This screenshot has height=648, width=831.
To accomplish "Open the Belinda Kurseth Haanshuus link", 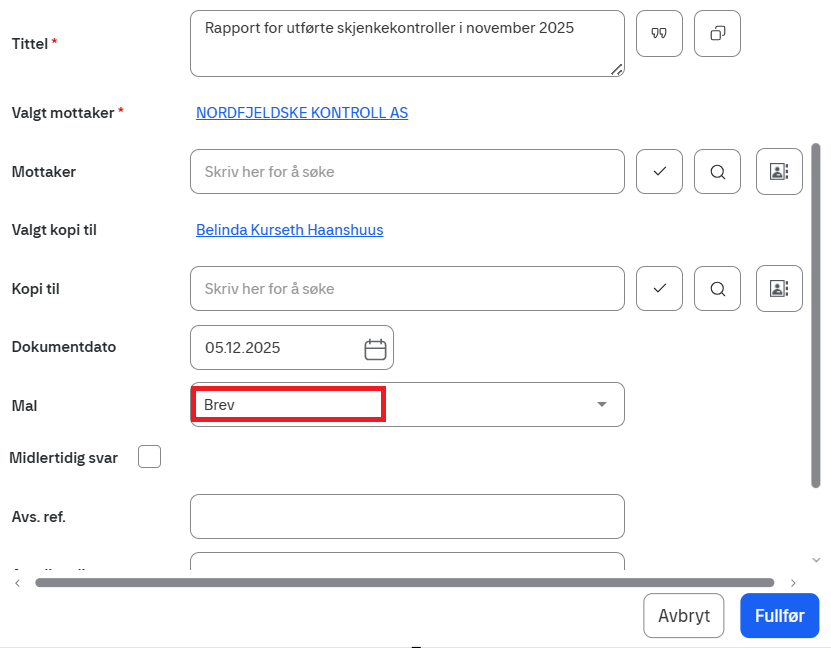I will [x=289, y=230].
